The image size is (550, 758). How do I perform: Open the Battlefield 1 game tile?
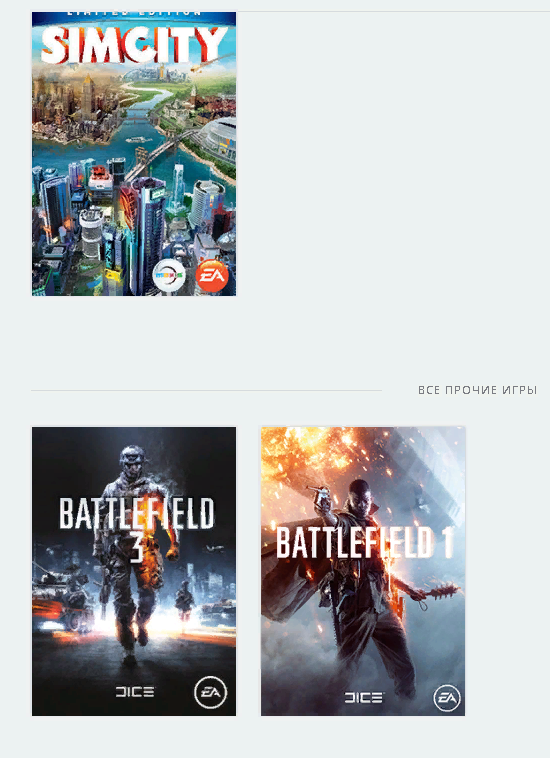tap(363, 571)
